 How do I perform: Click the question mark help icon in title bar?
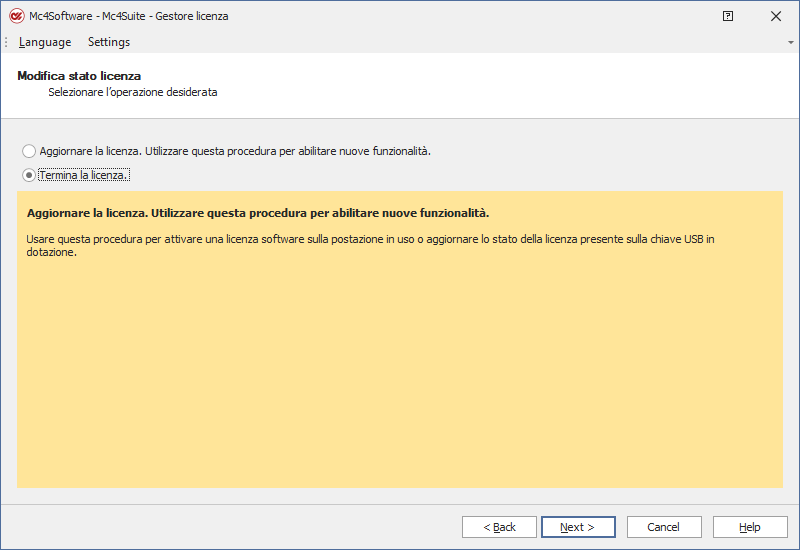pos(728,16)
